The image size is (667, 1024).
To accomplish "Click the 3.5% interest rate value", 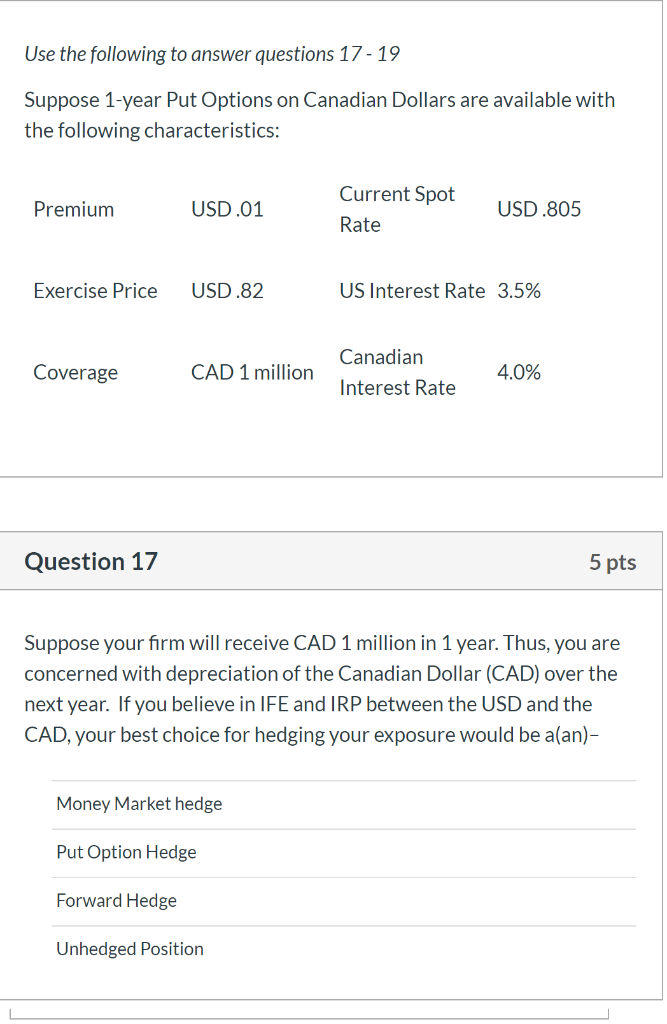I will pos(518,291).
